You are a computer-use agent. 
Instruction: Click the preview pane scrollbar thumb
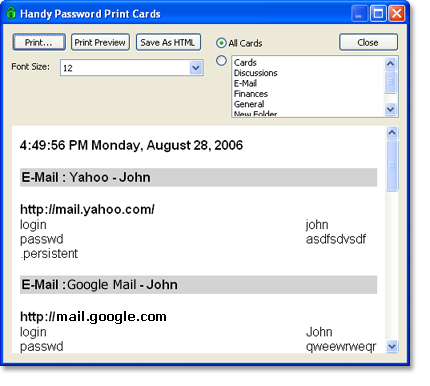pyautogui.click(x=392, y=165)
